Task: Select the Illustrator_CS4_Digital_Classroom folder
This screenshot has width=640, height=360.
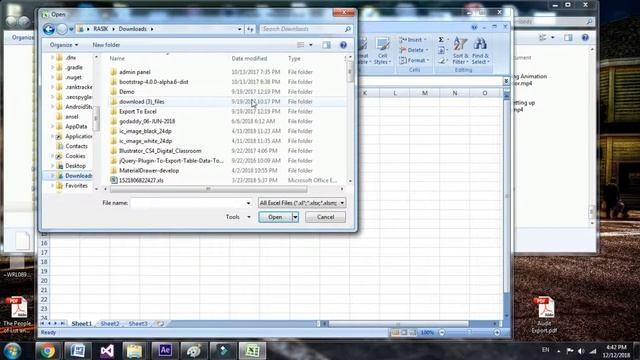Action: [x=160, y=151]
